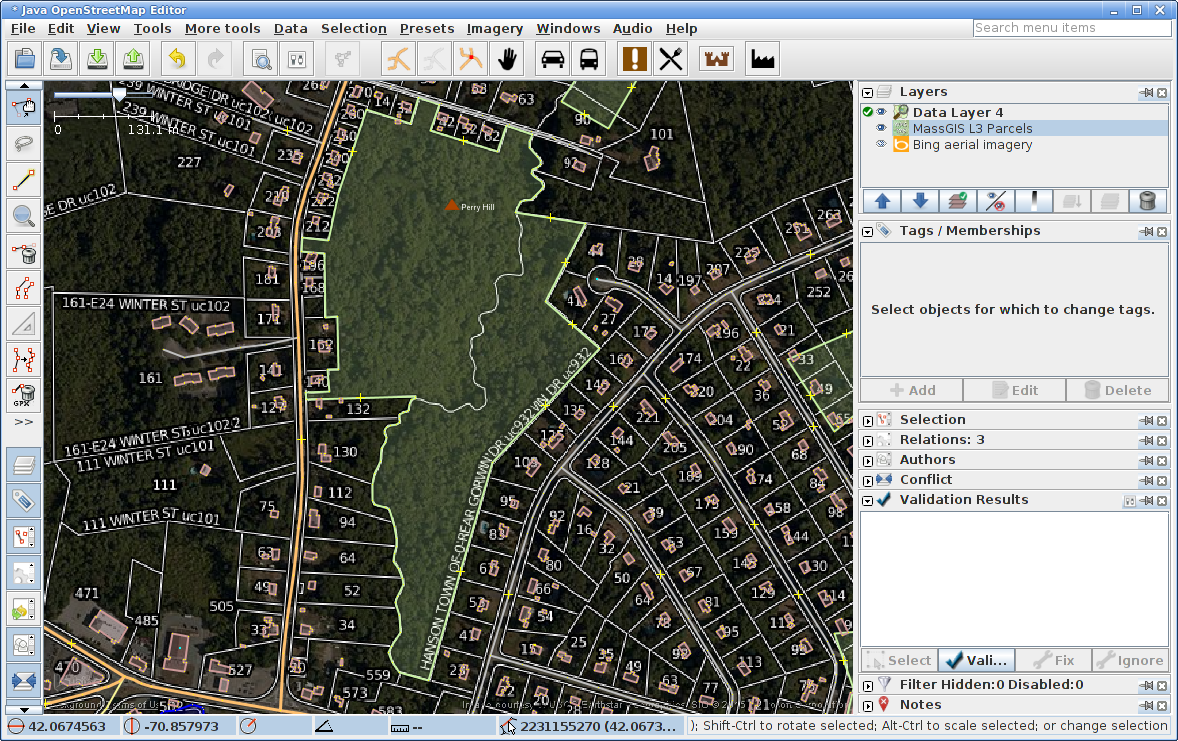Collapse the Validation Results panel
The height and width of the screenshot is (741, 1178).
point(868,501)
